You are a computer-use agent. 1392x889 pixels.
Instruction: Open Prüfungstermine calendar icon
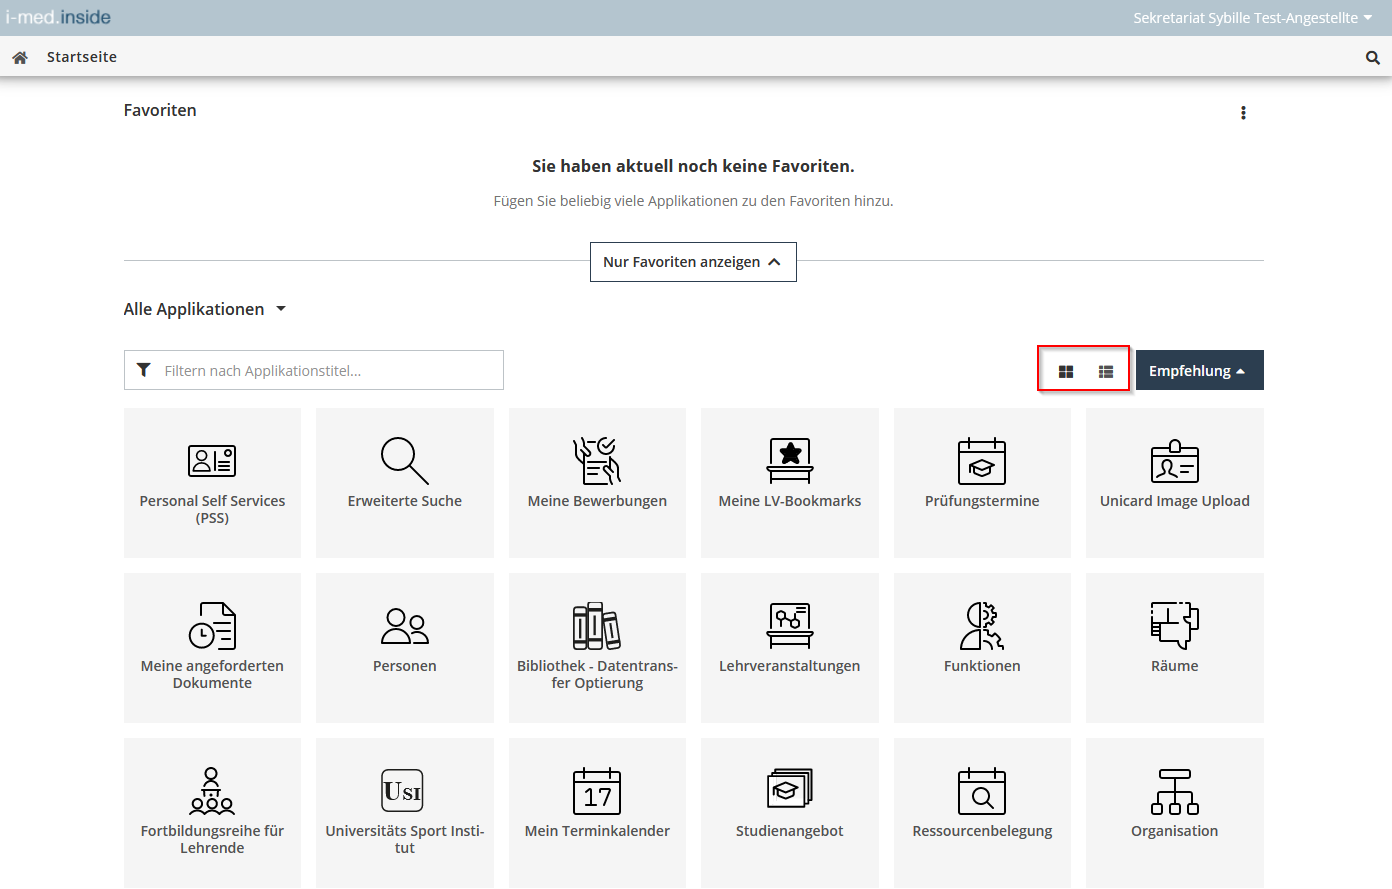pos(982,460)
